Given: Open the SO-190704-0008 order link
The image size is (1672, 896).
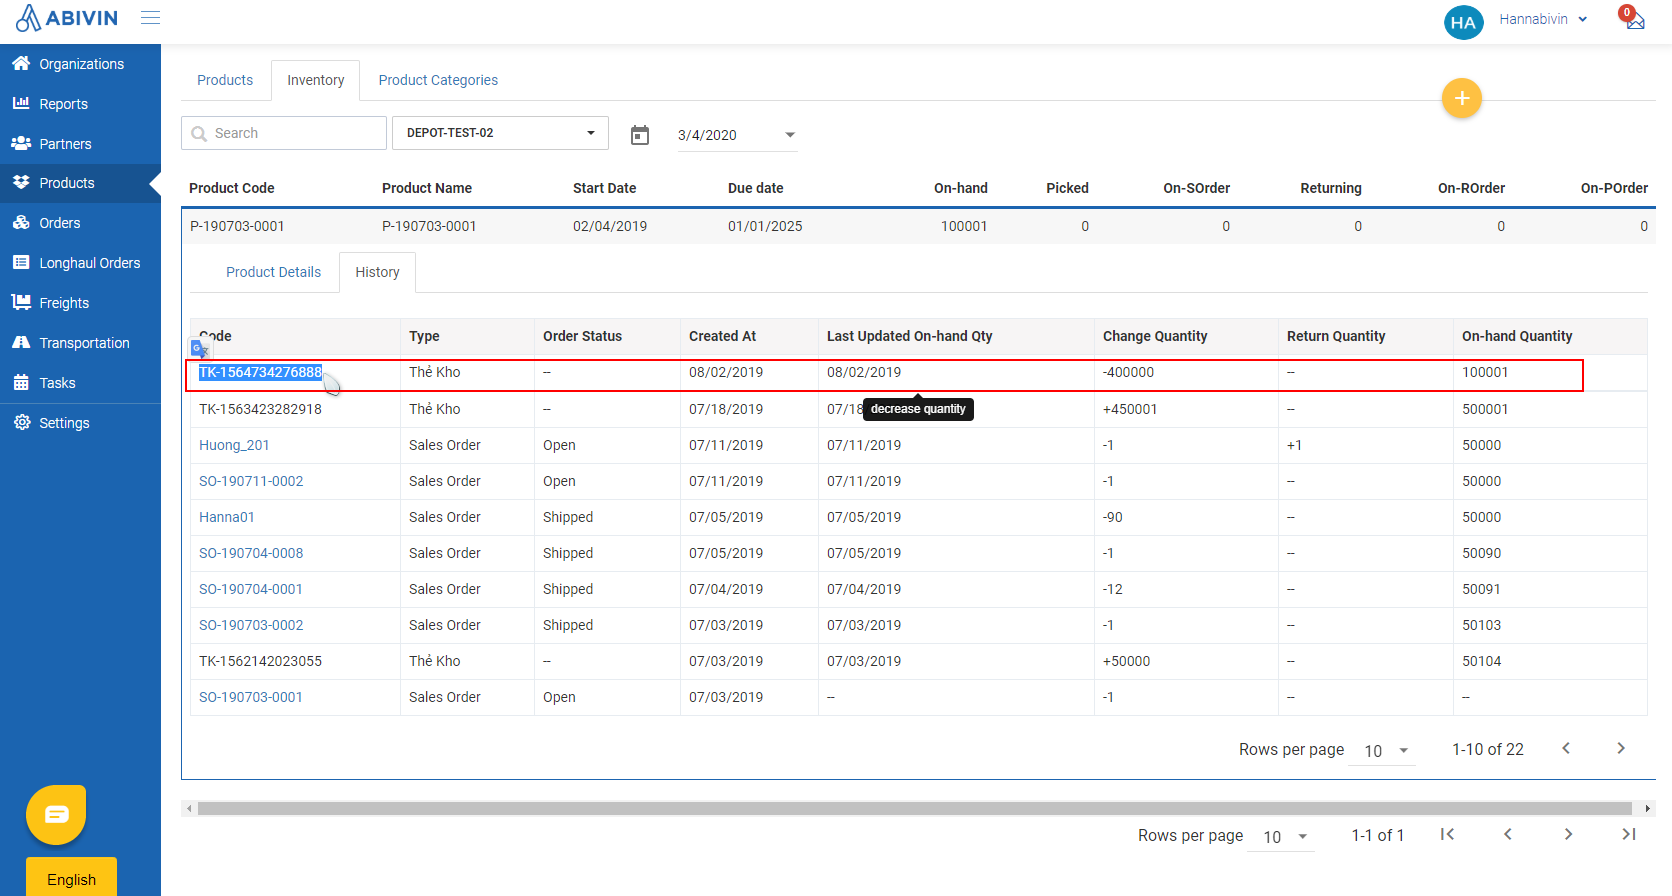Looking at the screenshot, I should [x=251, y=553].
